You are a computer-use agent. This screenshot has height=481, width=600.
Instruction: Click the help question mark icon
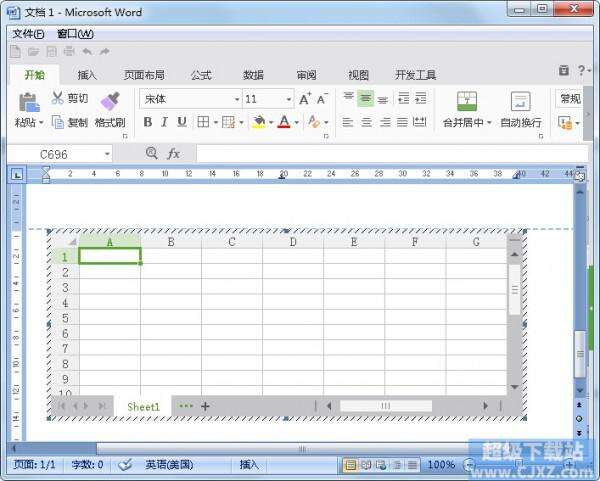click(x=581, y=70)
